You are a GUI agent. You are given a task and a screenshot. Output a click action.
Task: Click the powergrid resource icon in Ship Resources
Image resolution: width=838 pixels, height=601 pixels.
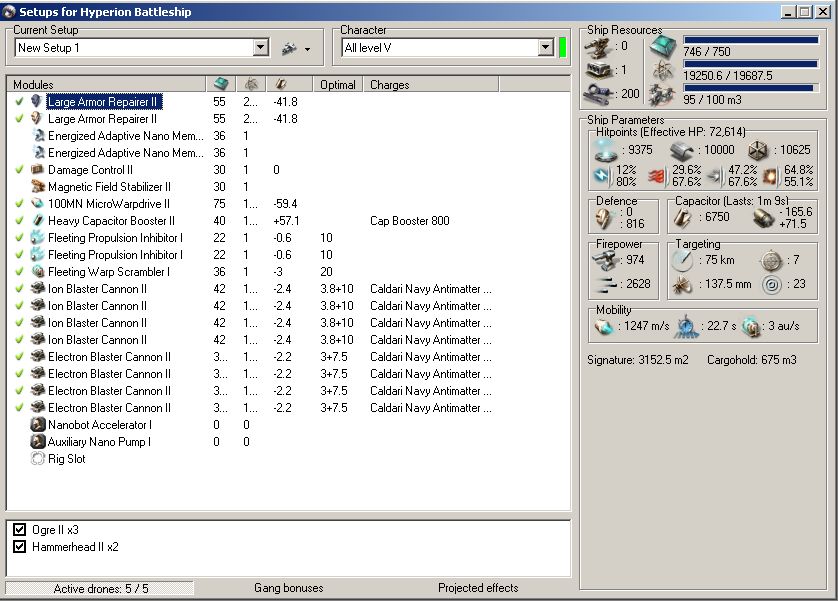[x=663, y=71]
